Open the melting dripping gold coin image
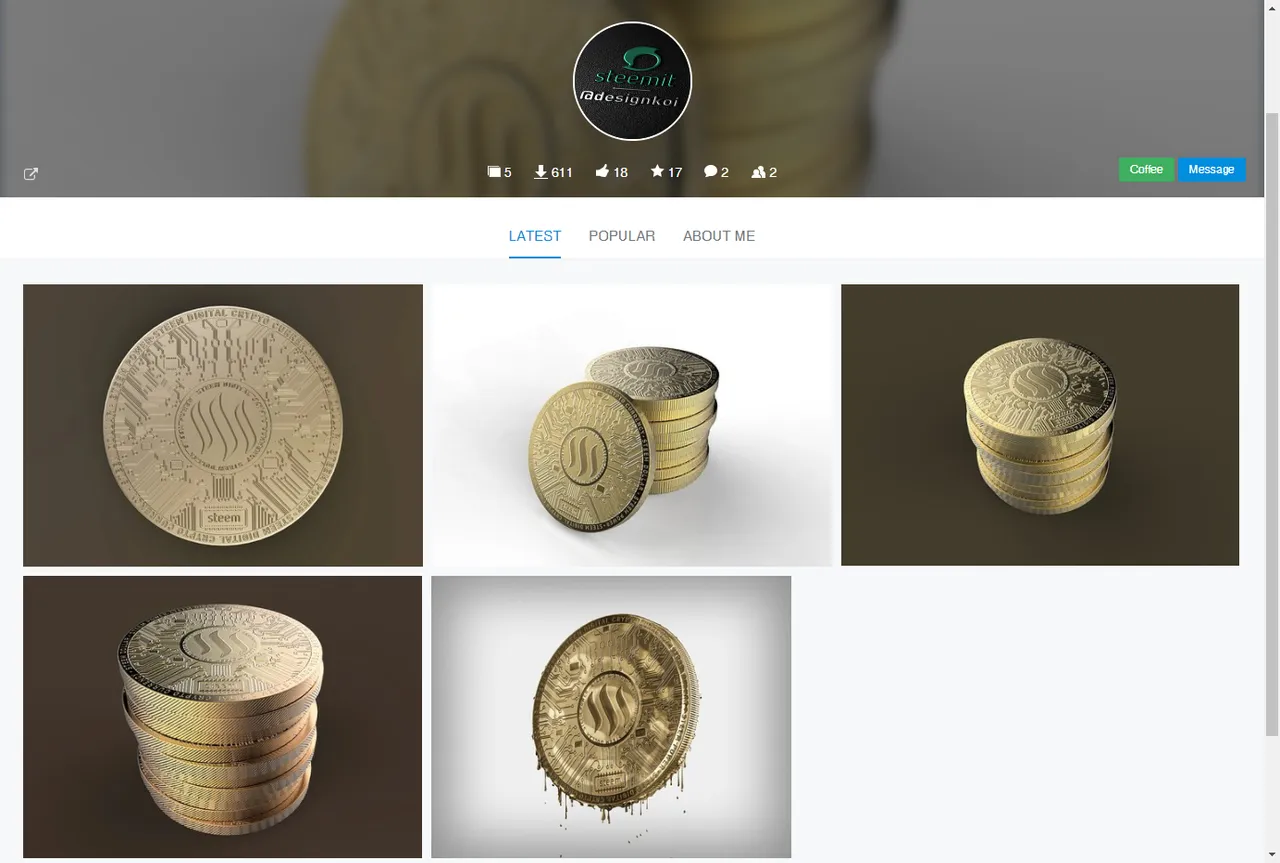This screenshot has height=863, width=1280. pyautogui.click(x=611, y=717)
